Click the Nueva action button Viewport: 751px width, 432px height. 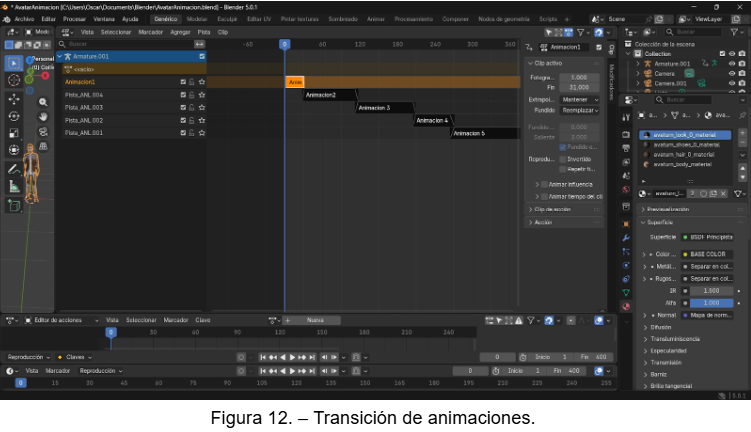(316, 320)
